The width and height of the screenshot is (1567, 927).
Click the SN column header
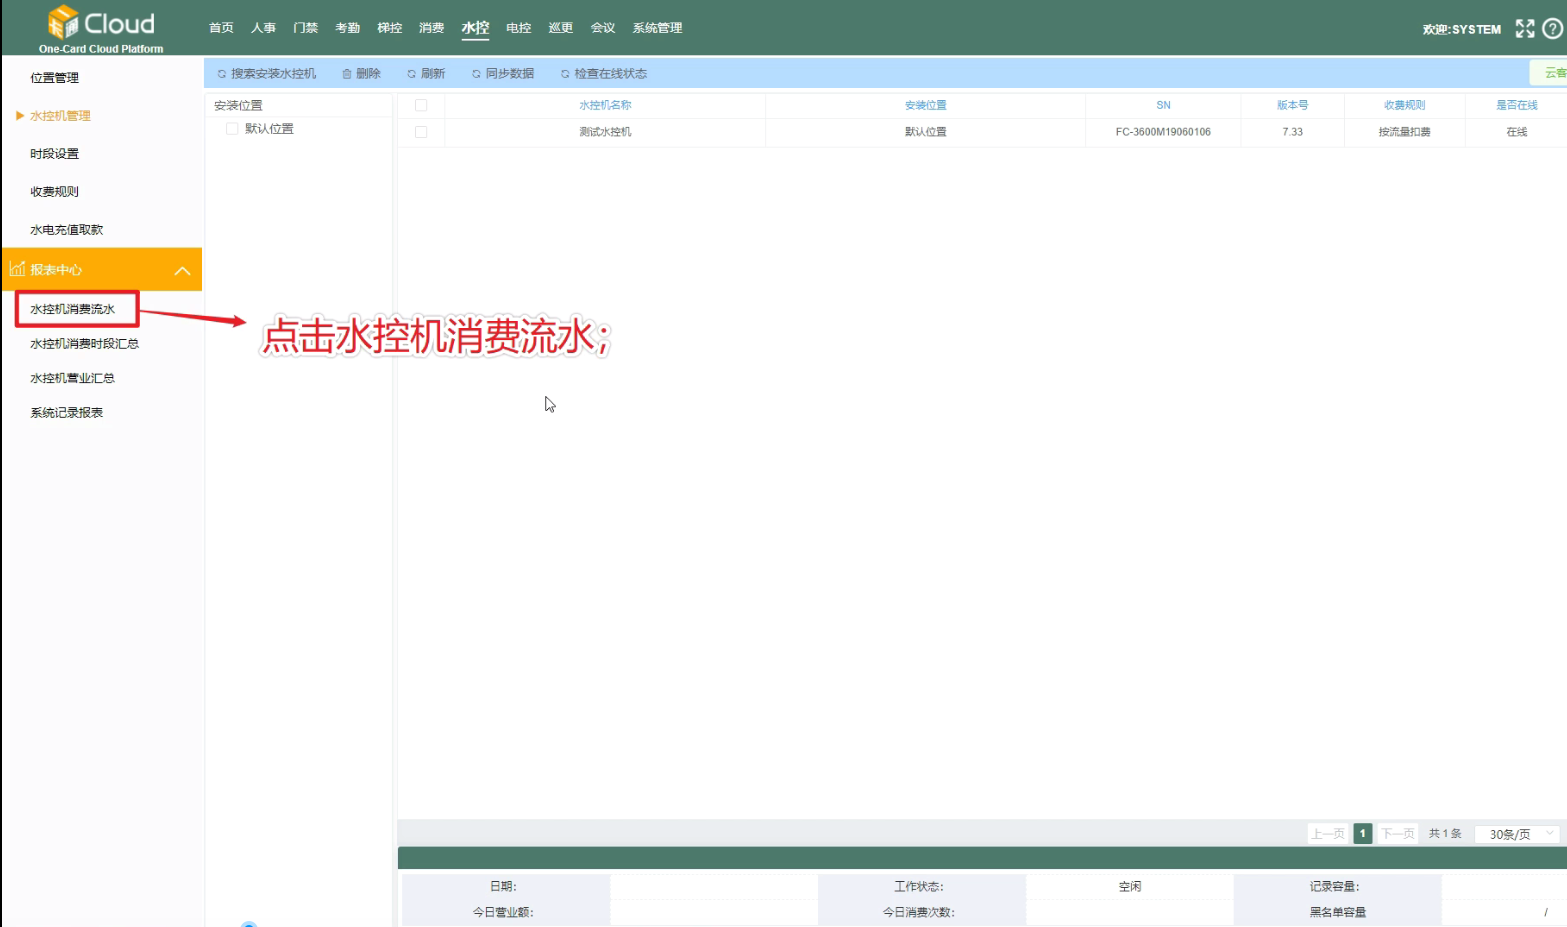coord(1163,105)
